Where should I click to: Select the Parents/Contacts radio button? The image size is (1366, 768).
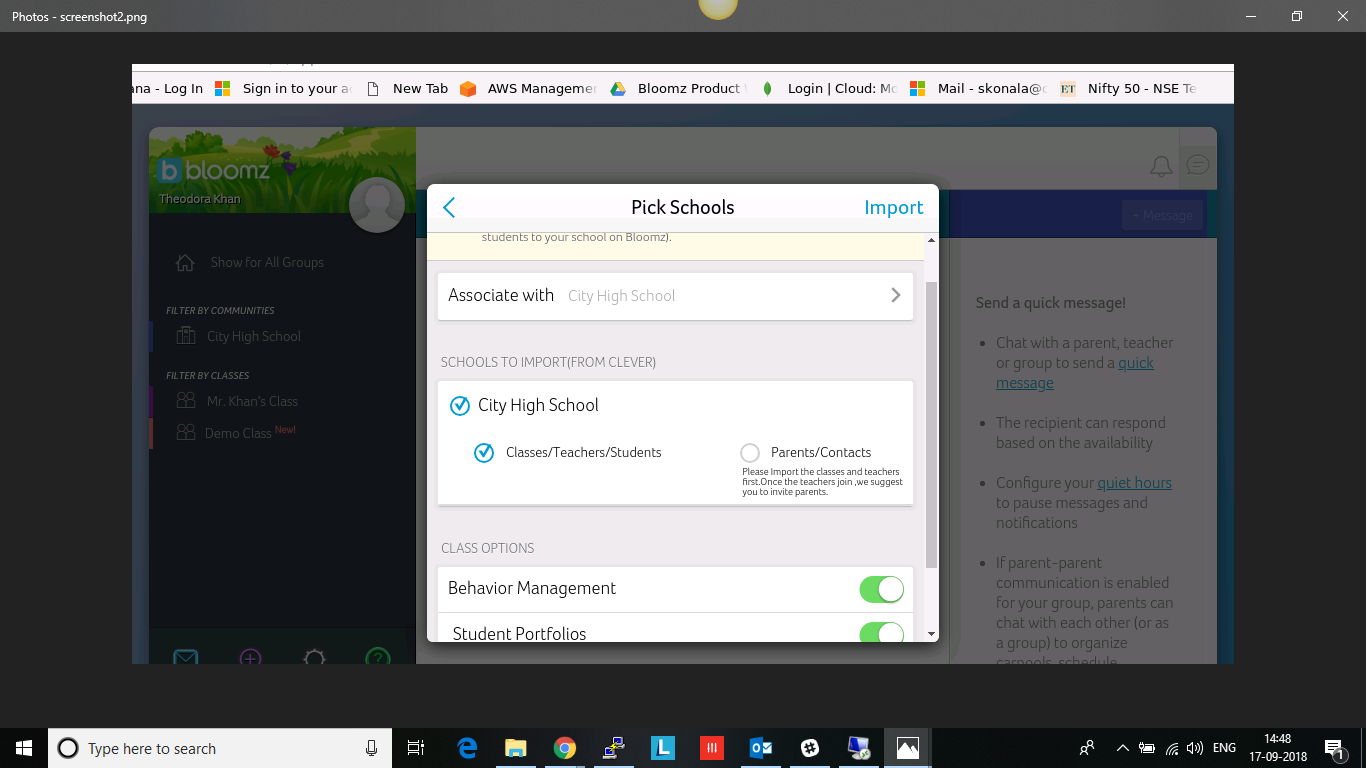tap(748, 452)
